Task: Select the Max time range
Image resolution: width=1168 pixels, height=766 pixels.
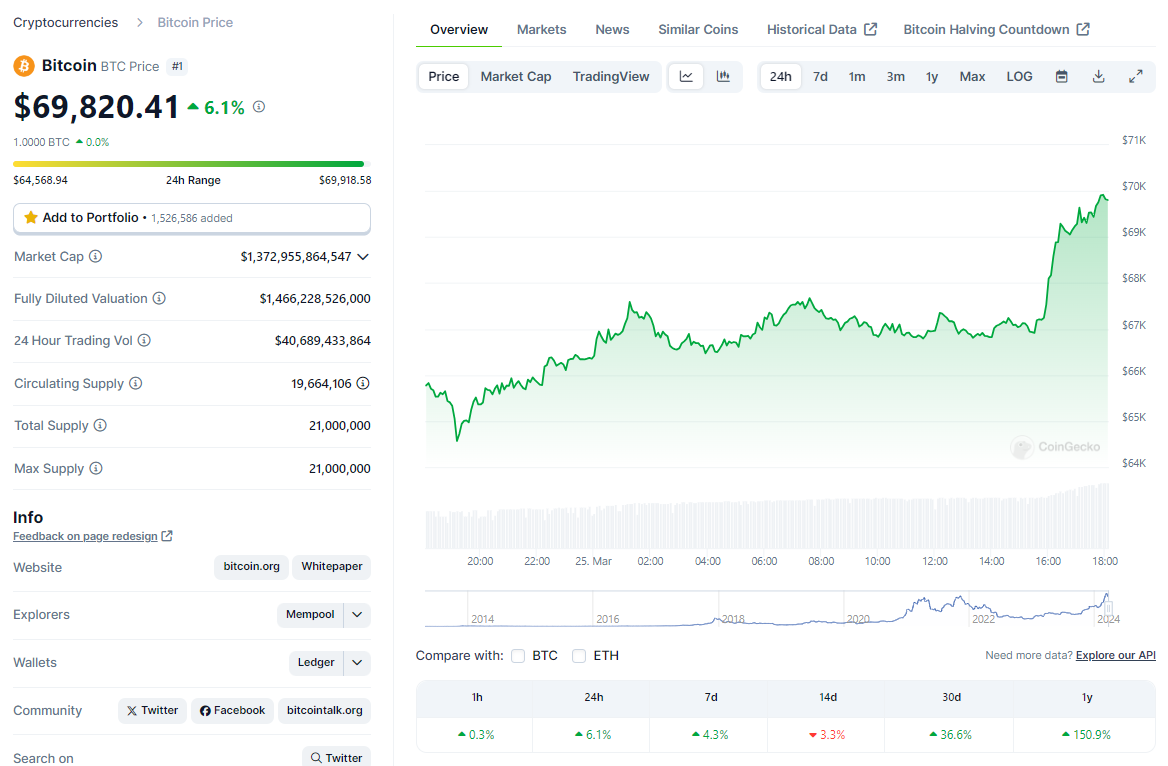Action: point(972,77)
